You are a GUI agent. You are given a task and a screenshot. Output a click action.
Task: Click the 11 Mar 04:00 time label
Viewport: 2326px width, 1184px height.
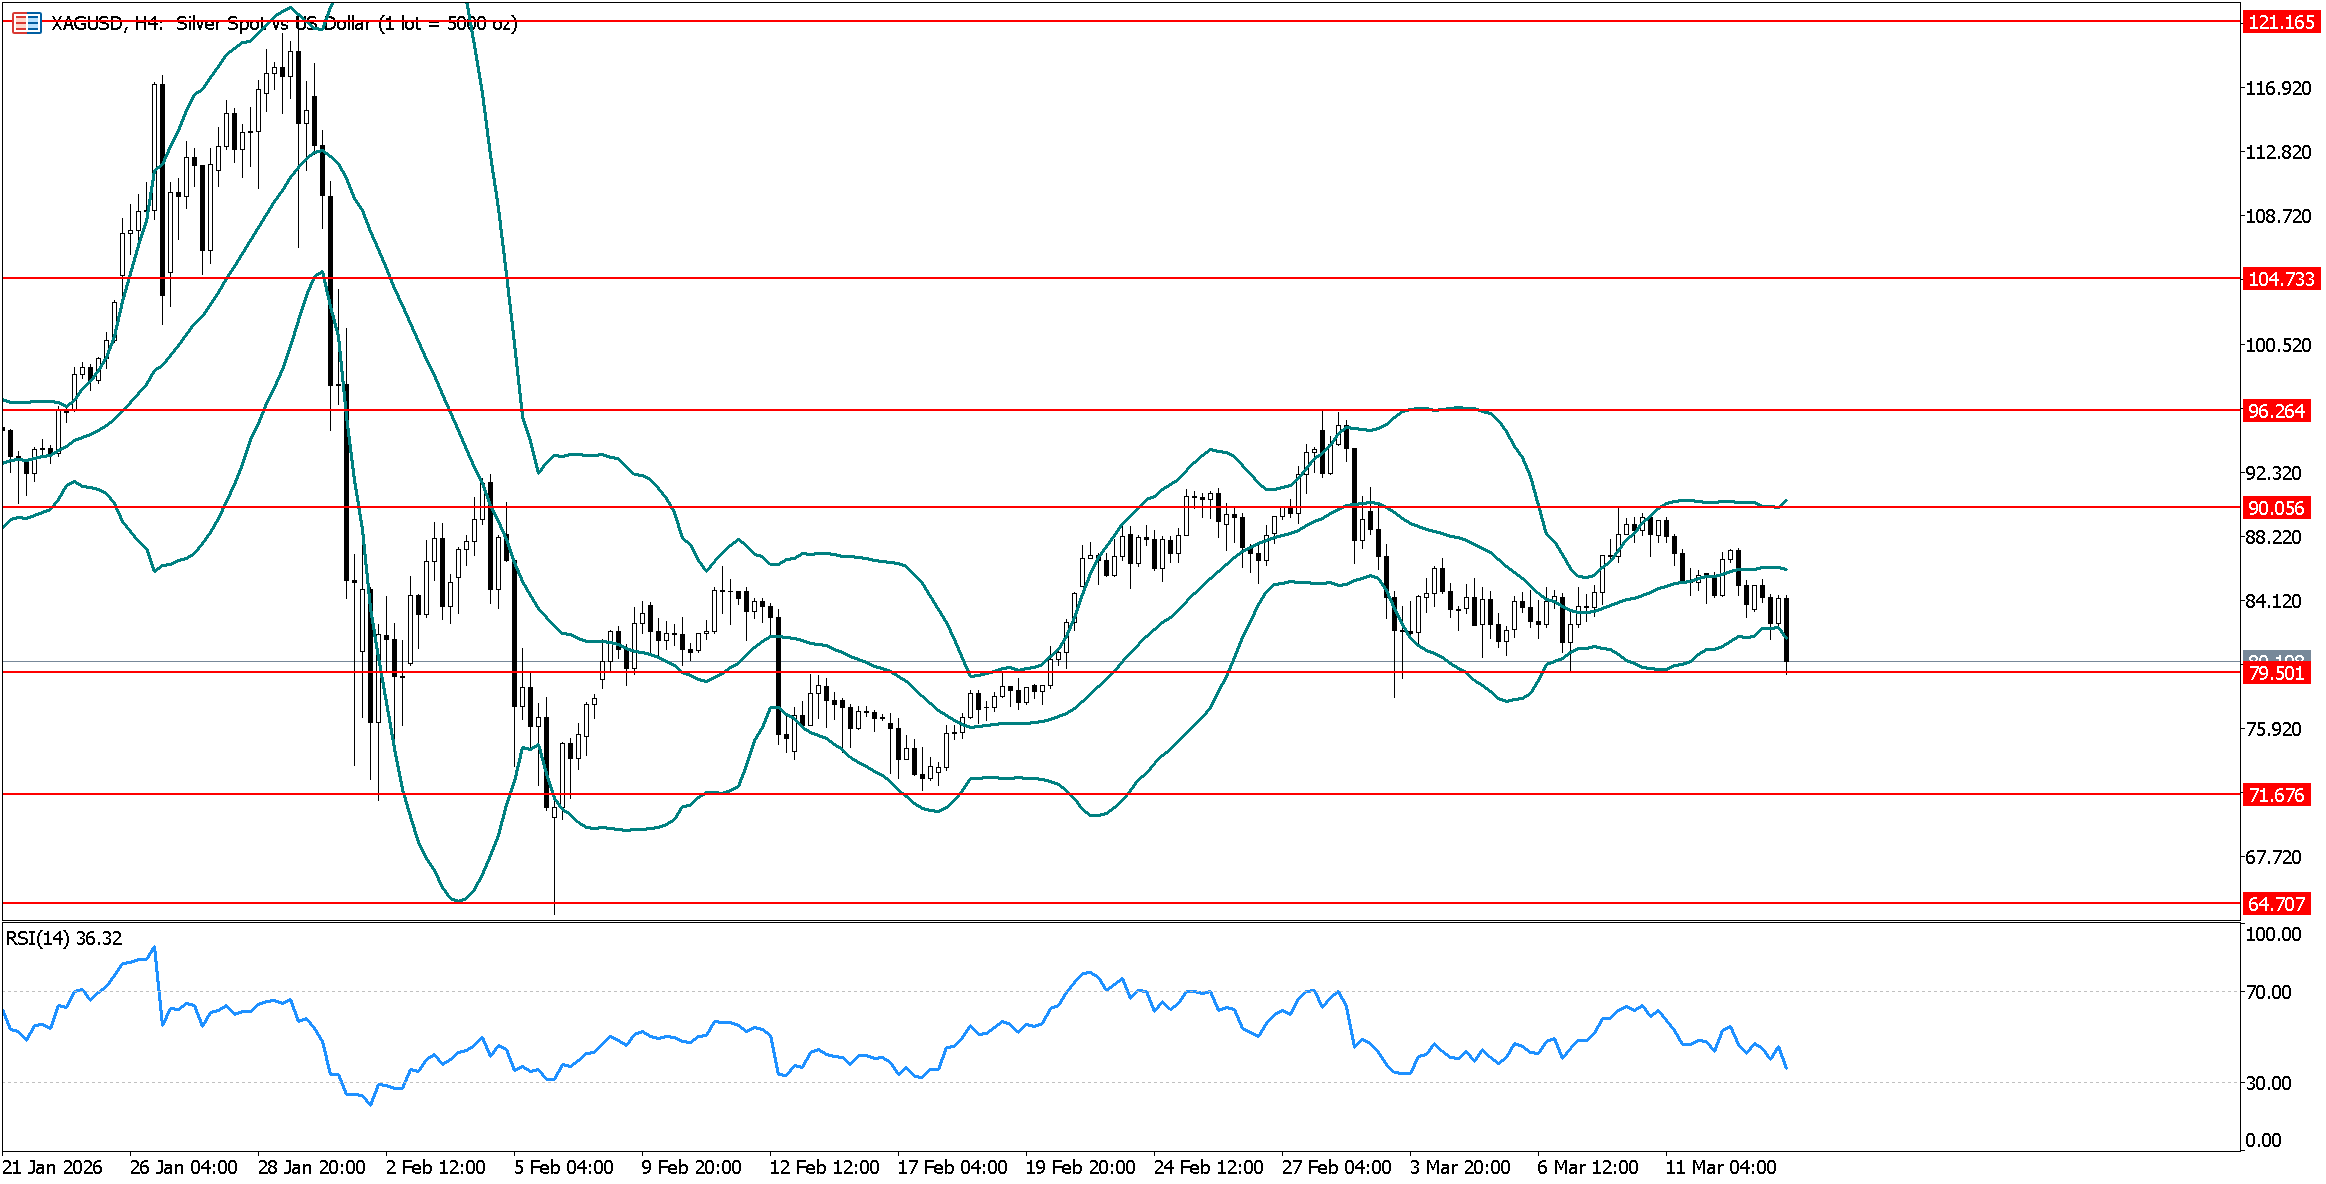(x=1720, y=1167)
